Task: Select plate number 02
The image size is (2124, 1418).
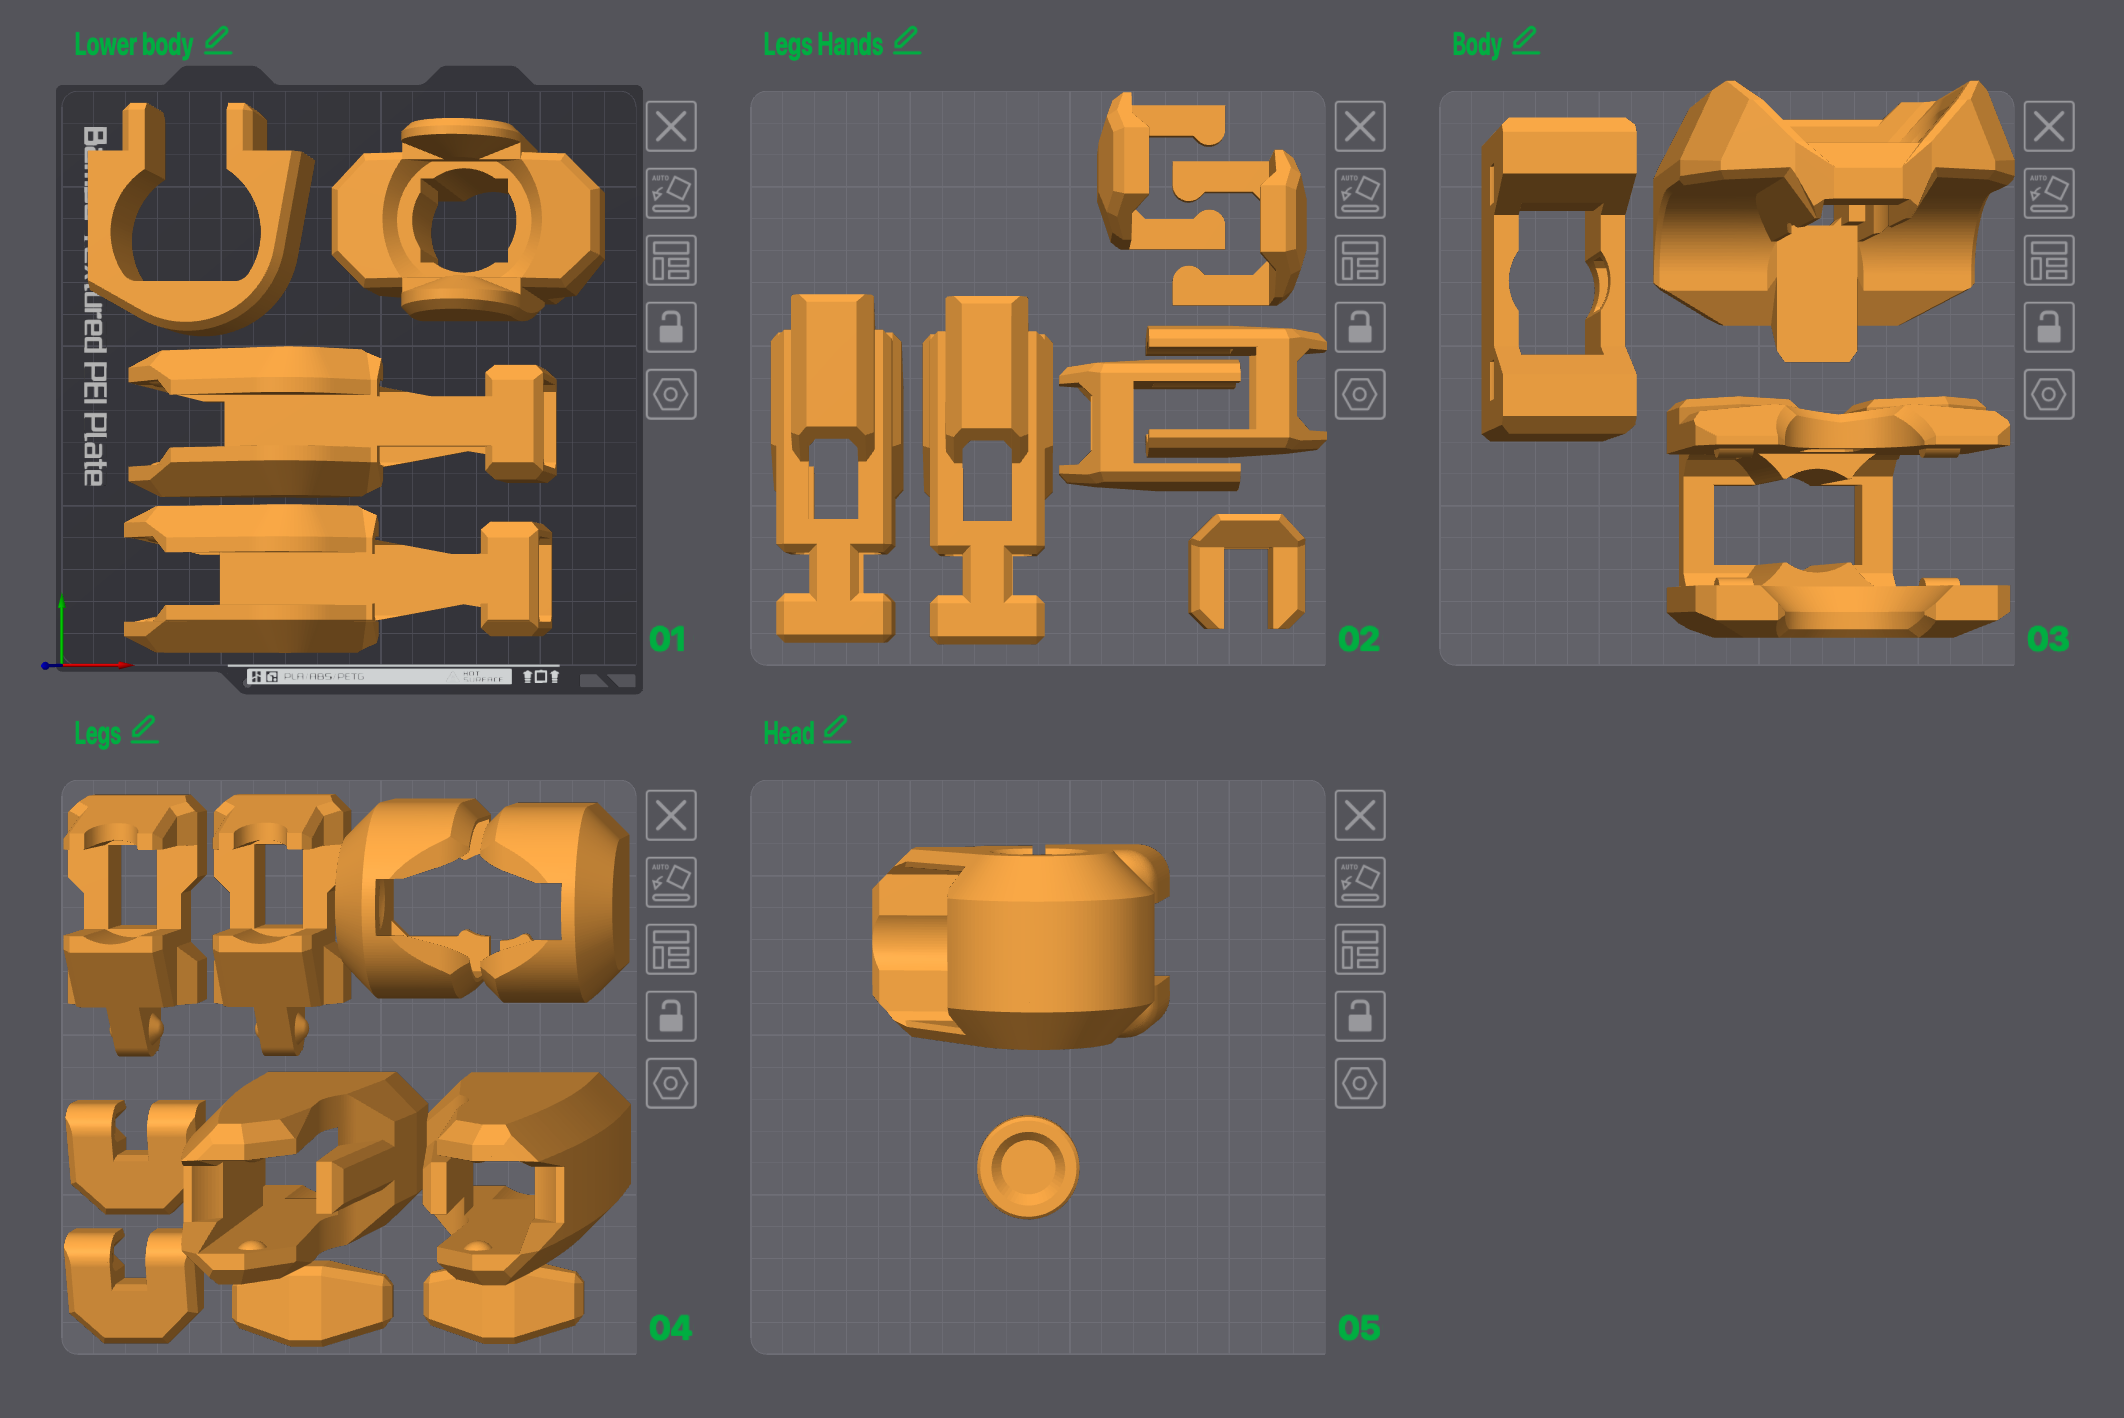Action: pyautogui.click(x=1359, y=639)
